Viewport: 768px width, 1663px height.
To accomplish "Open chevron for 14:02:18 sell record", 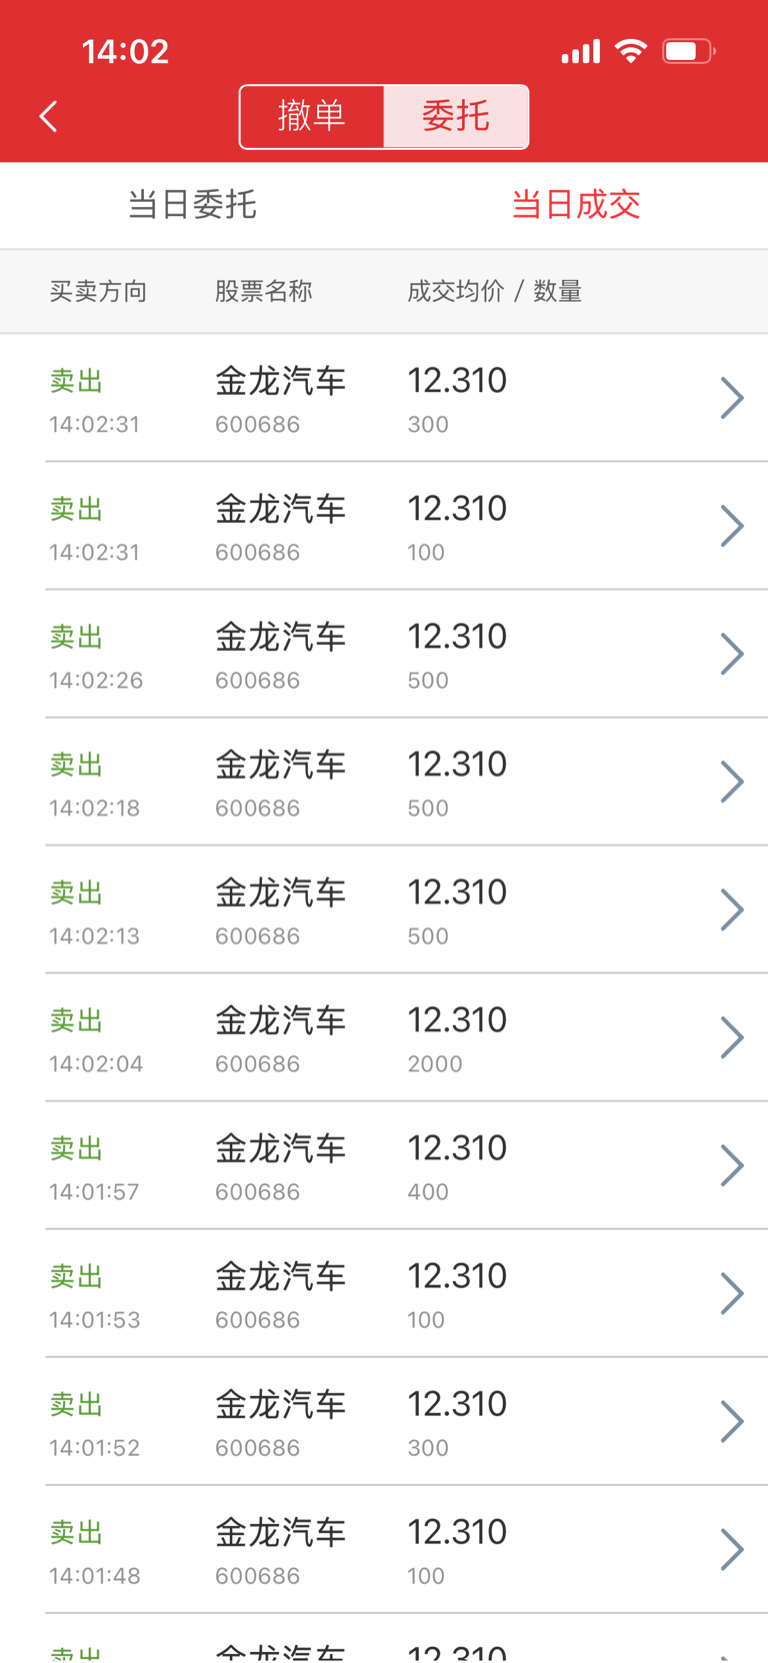I will coord(732,782).
